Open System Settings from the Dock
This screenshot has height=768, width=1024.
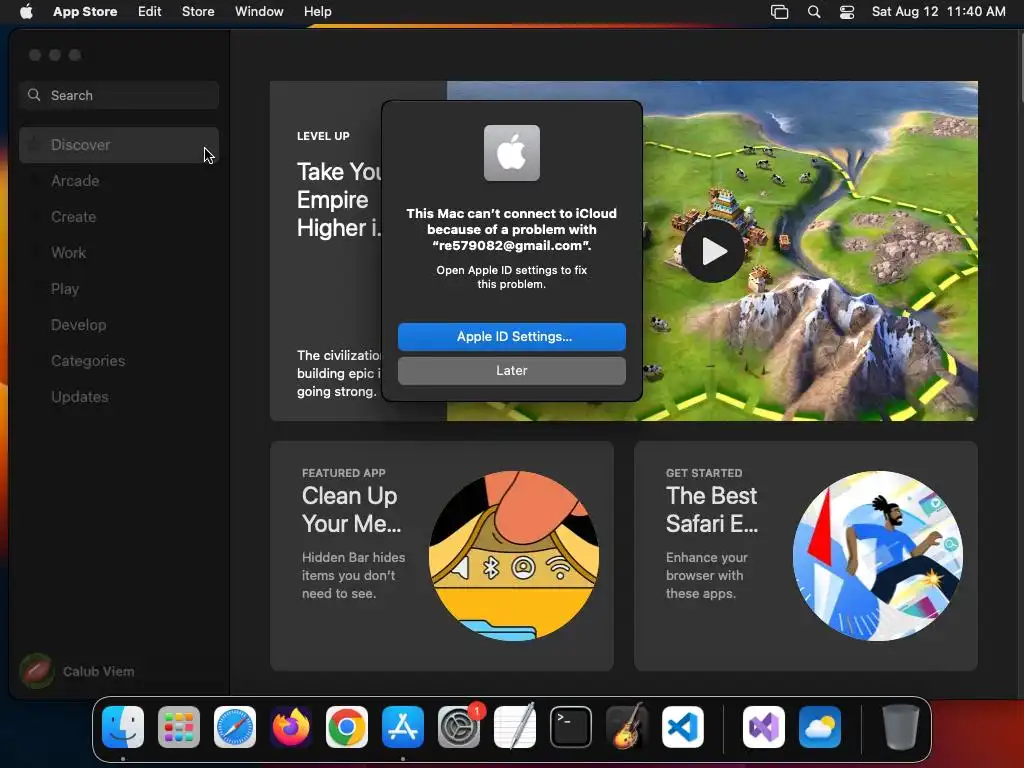click(459, 727)
